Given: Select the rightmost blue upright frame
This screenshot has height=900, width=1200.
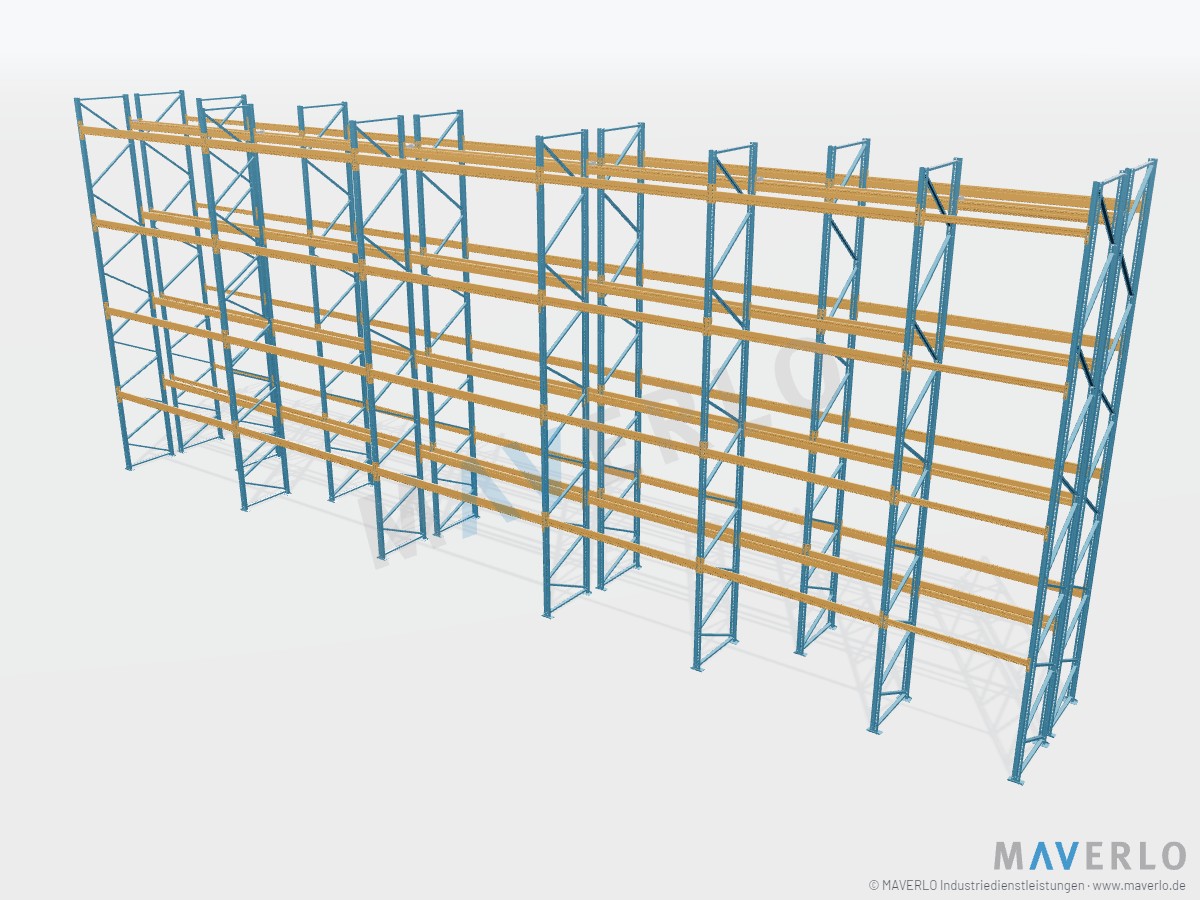Looking at the screenshot, I should tap(1085, 470).
